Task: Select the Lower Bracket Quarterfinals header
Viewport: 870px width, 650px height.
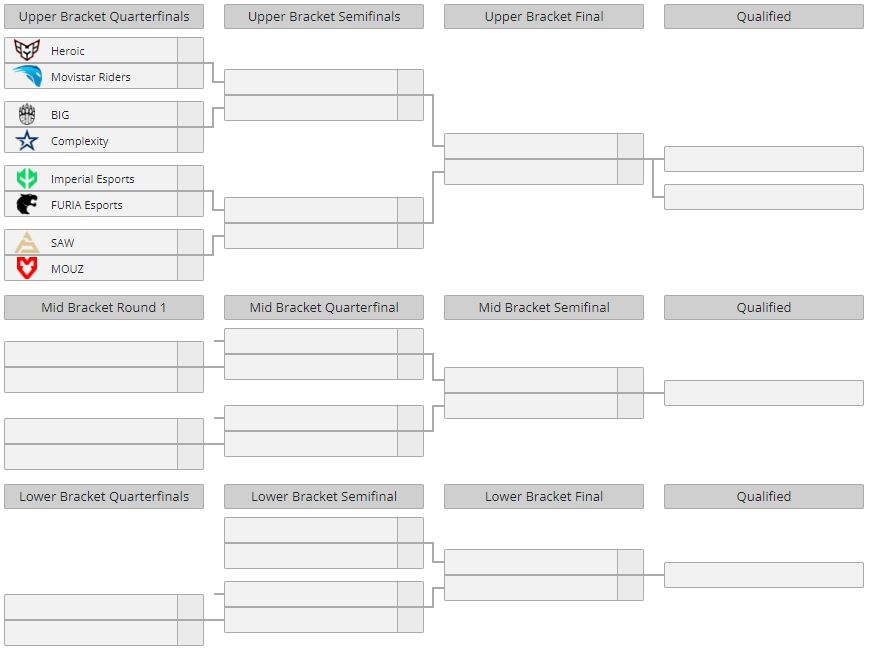Action: [104, 496]
